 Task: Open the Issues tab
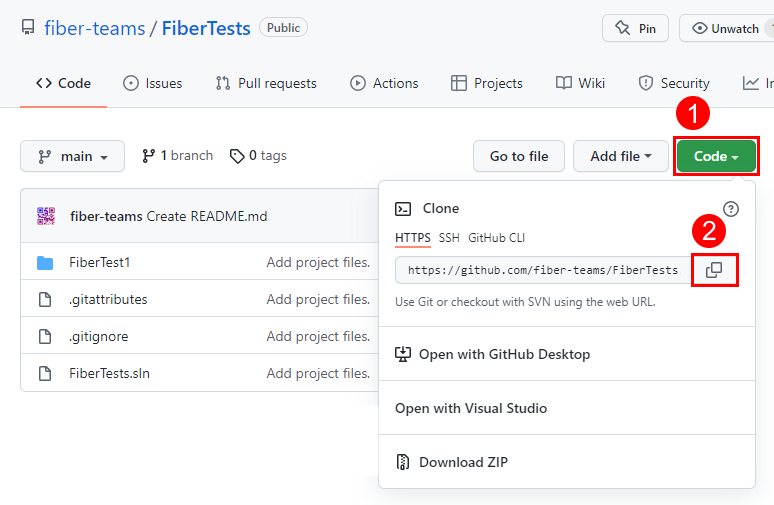[x=152, y=83]
